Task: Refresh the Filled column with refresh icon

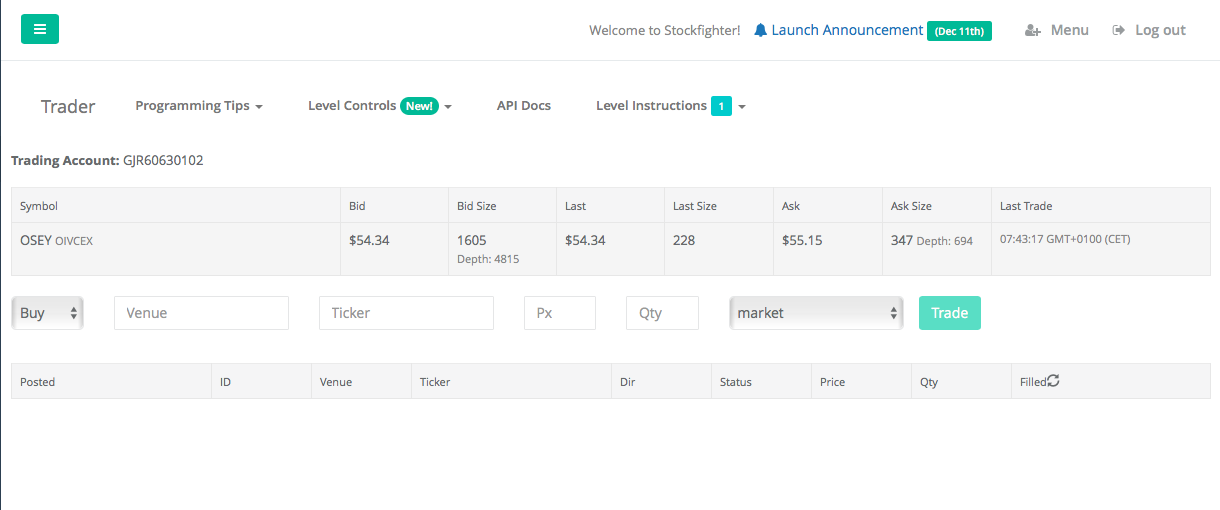Action: 1053,381
